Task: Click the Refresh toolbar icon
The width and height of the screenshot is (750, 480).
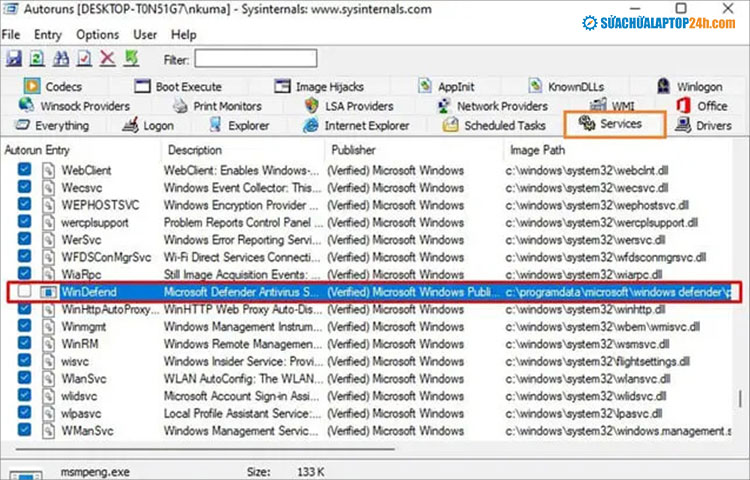Action: (x=37, y=58)
